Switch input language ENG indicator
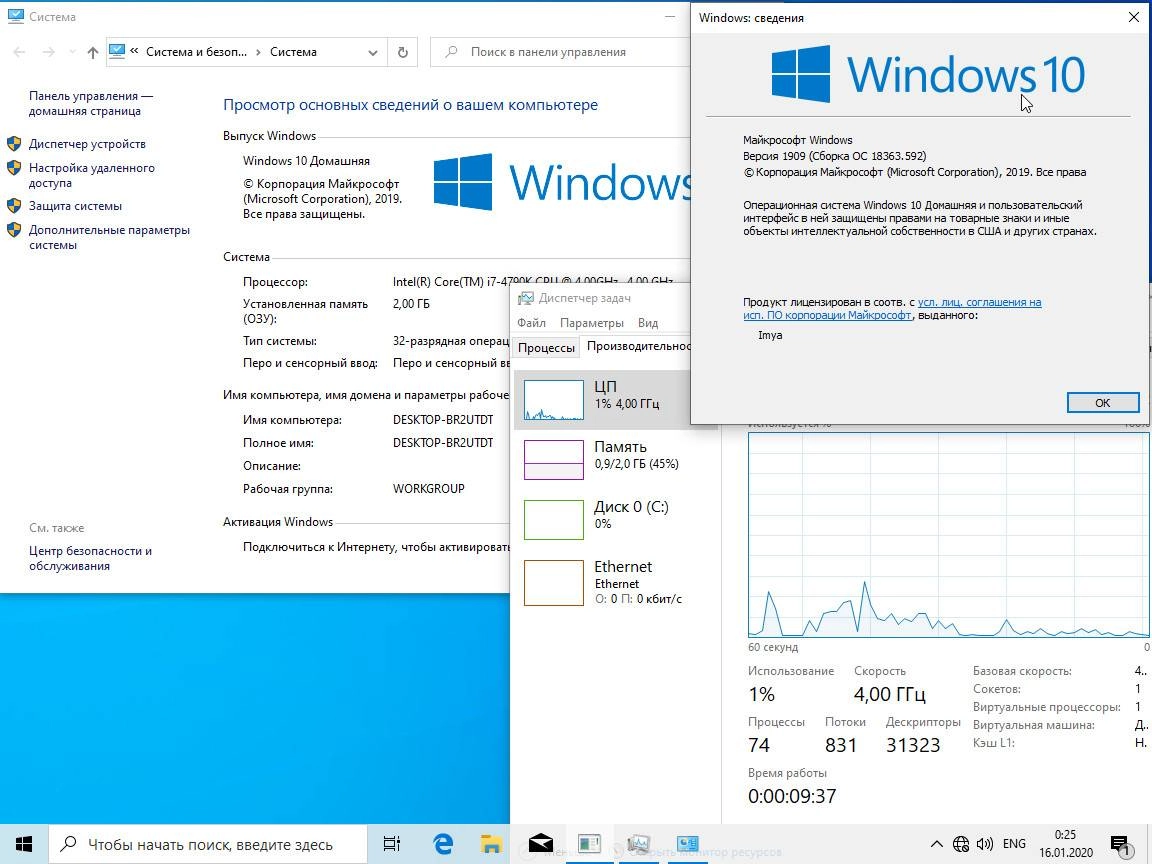Image resolution: width=1152 pixels, height=864 pixels. click(1014, 844)
